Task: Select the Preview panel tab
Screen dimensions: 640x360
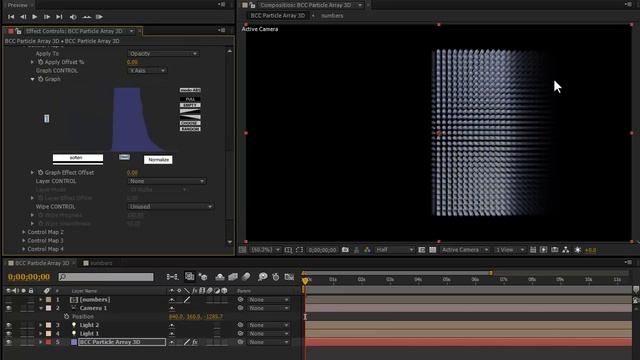Action: [x=18, y=5]
